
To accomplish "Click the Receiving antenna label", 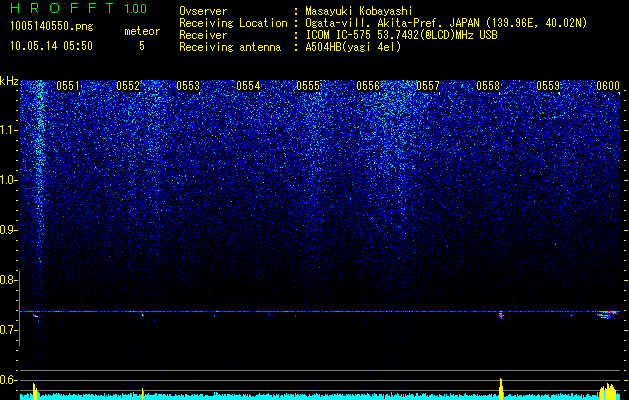I will 230,47.
